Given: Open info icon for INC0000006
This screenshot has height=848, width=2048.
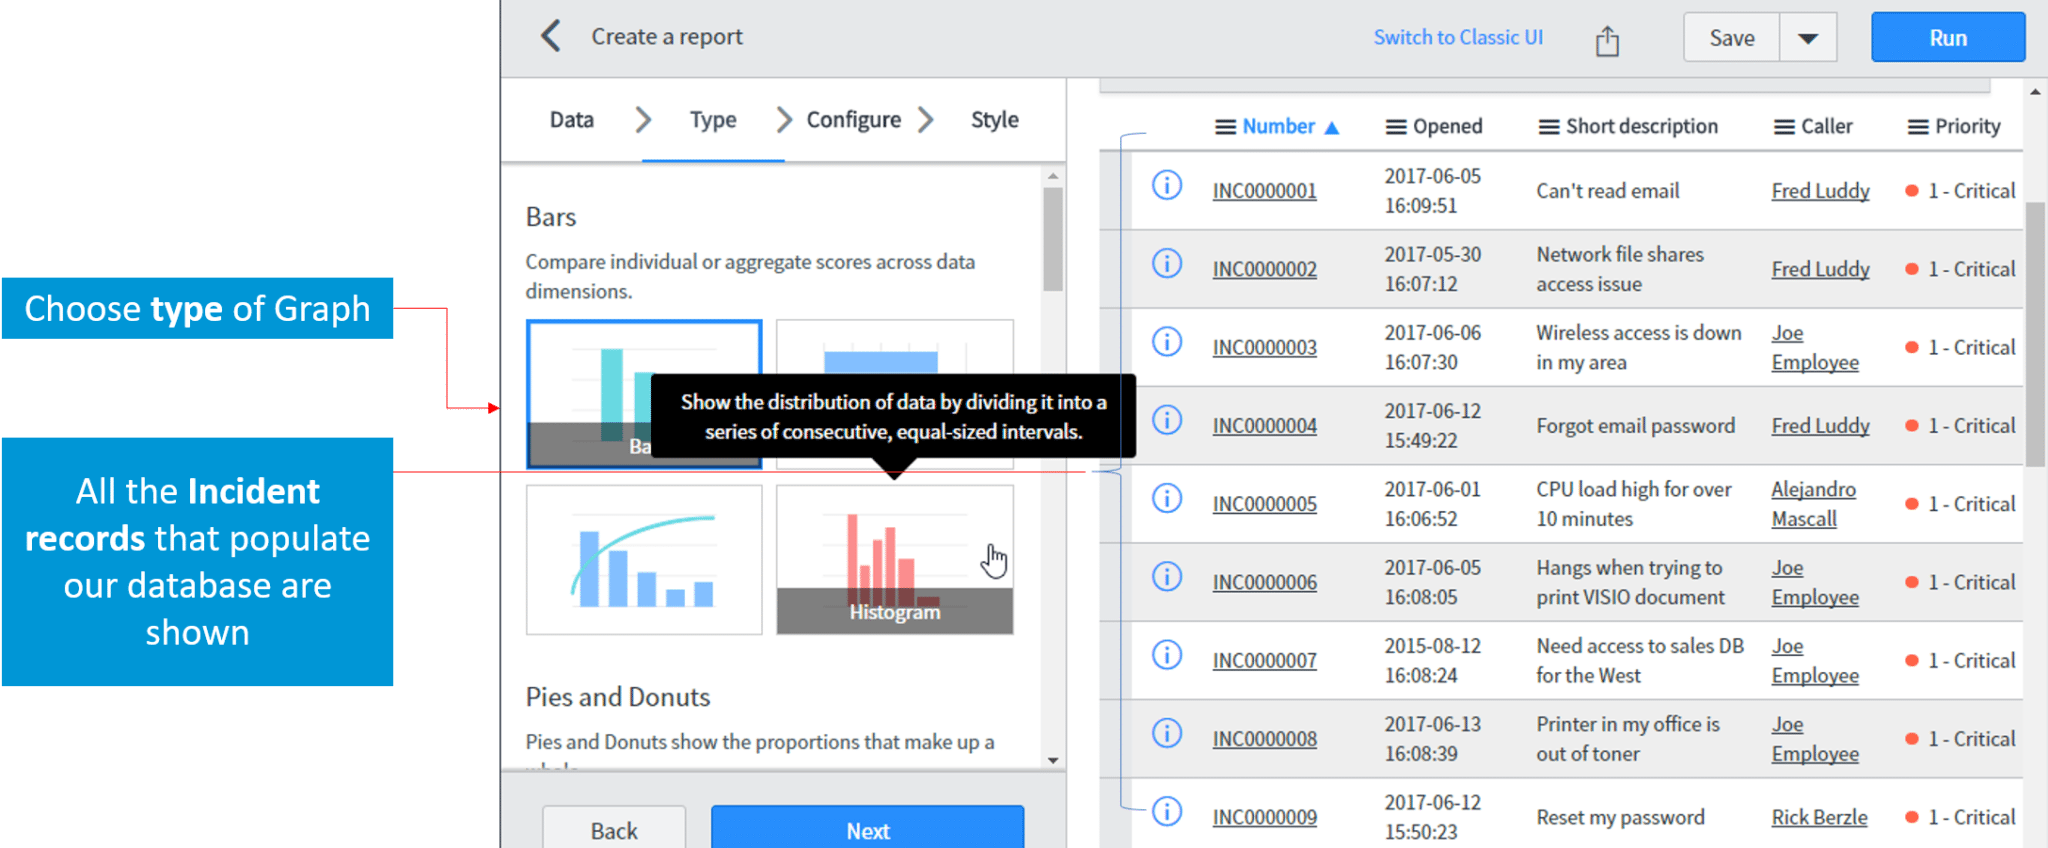Looking at the screenshot, I should pos(1166,576).
